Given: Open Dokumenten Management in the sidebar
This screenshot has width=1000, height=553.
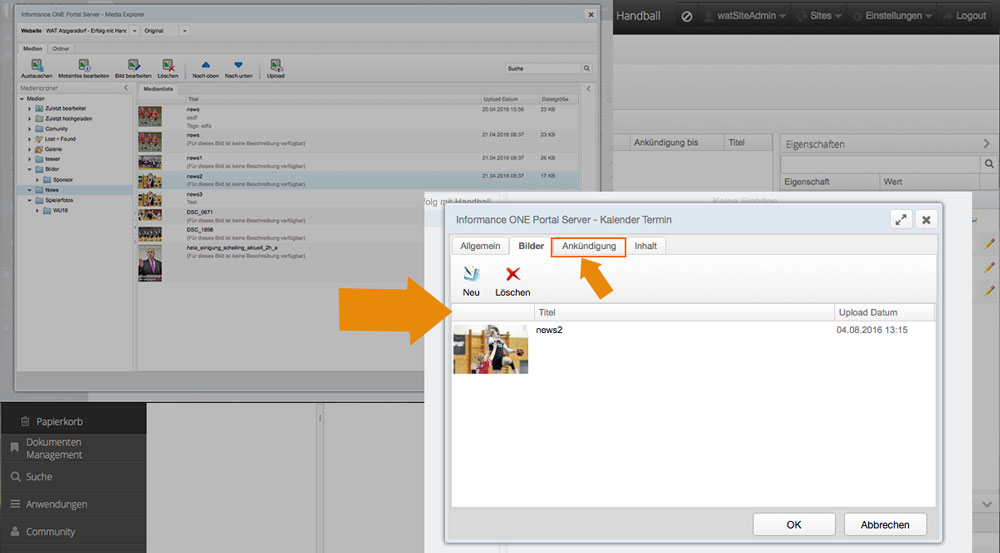Looking at the screenshot, I should (x=73, y=448).
